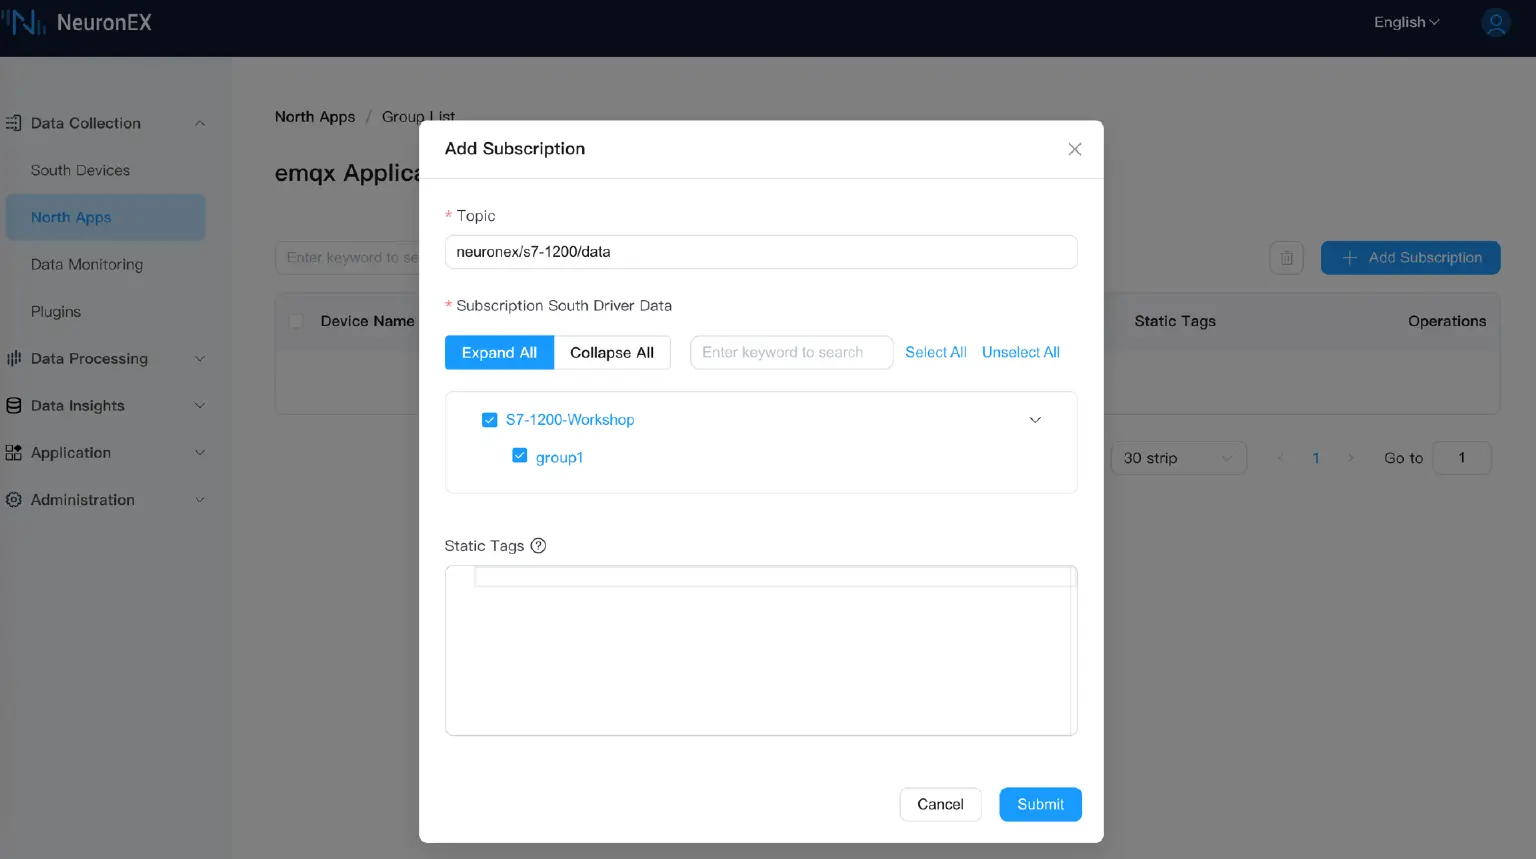Click the Data Processing sidebar icon
This screenshot has width=1536, height=859.
(14, 359)
